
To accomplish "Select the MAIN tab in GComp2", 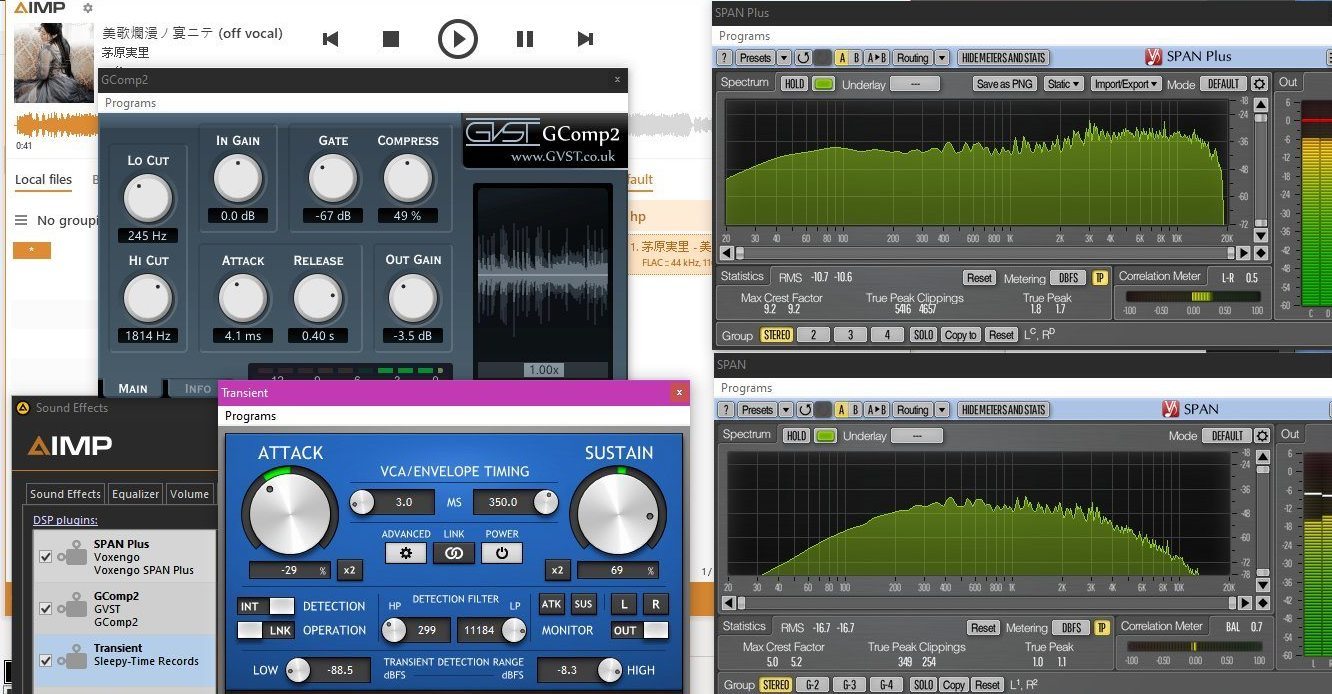I will click(133, 389).
